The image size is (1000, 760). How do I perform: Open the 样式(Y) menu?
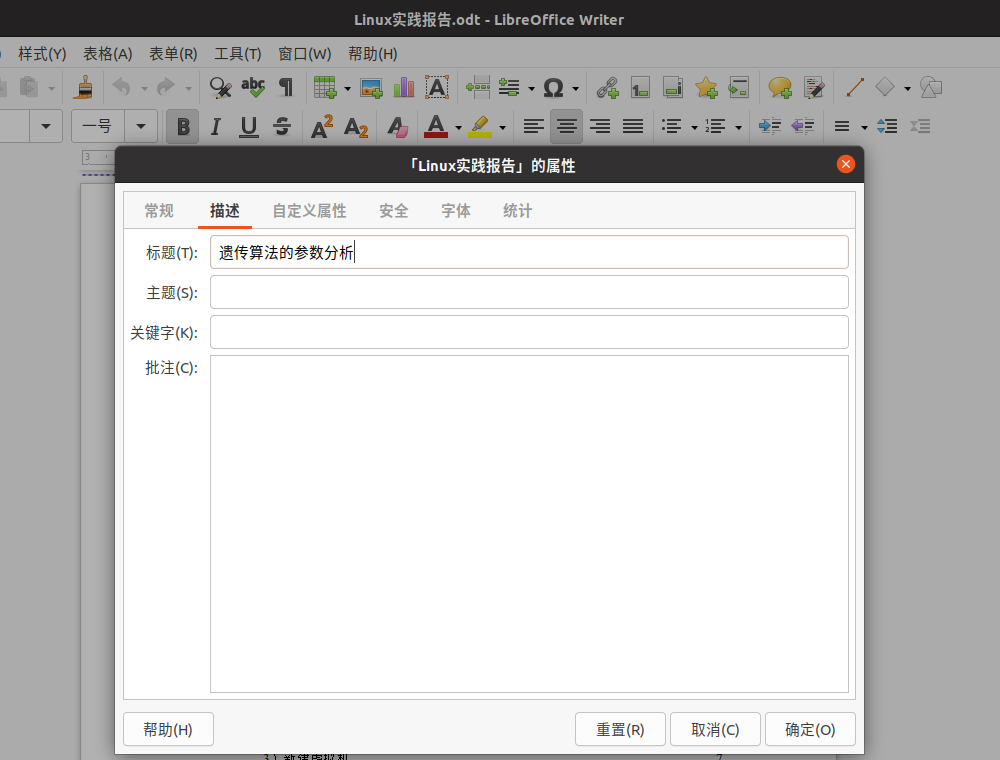click(x=42, y=54)
